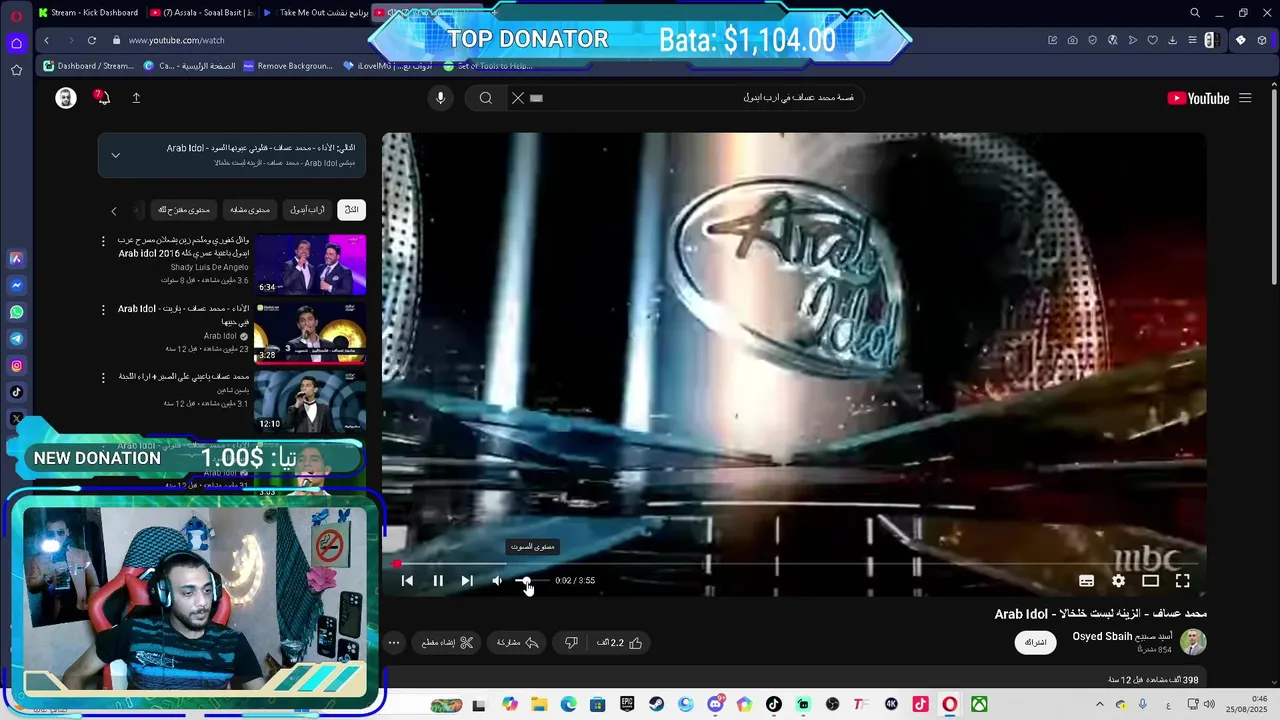Open the YouTube create/upload icon

point(136,98)
